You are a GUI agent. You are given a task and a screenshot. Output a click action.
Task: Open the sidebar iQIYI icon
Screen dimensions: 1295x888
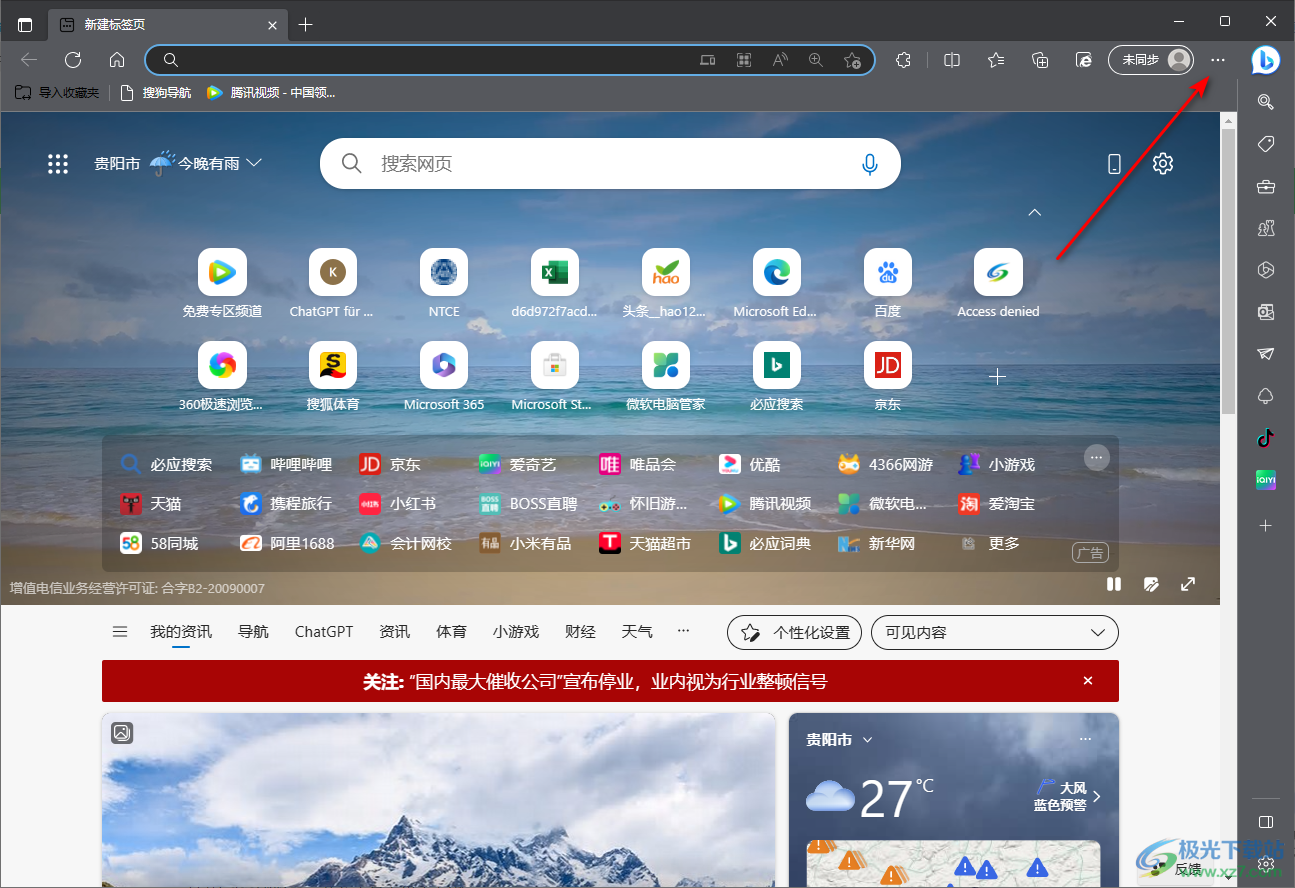point(1265,481)
